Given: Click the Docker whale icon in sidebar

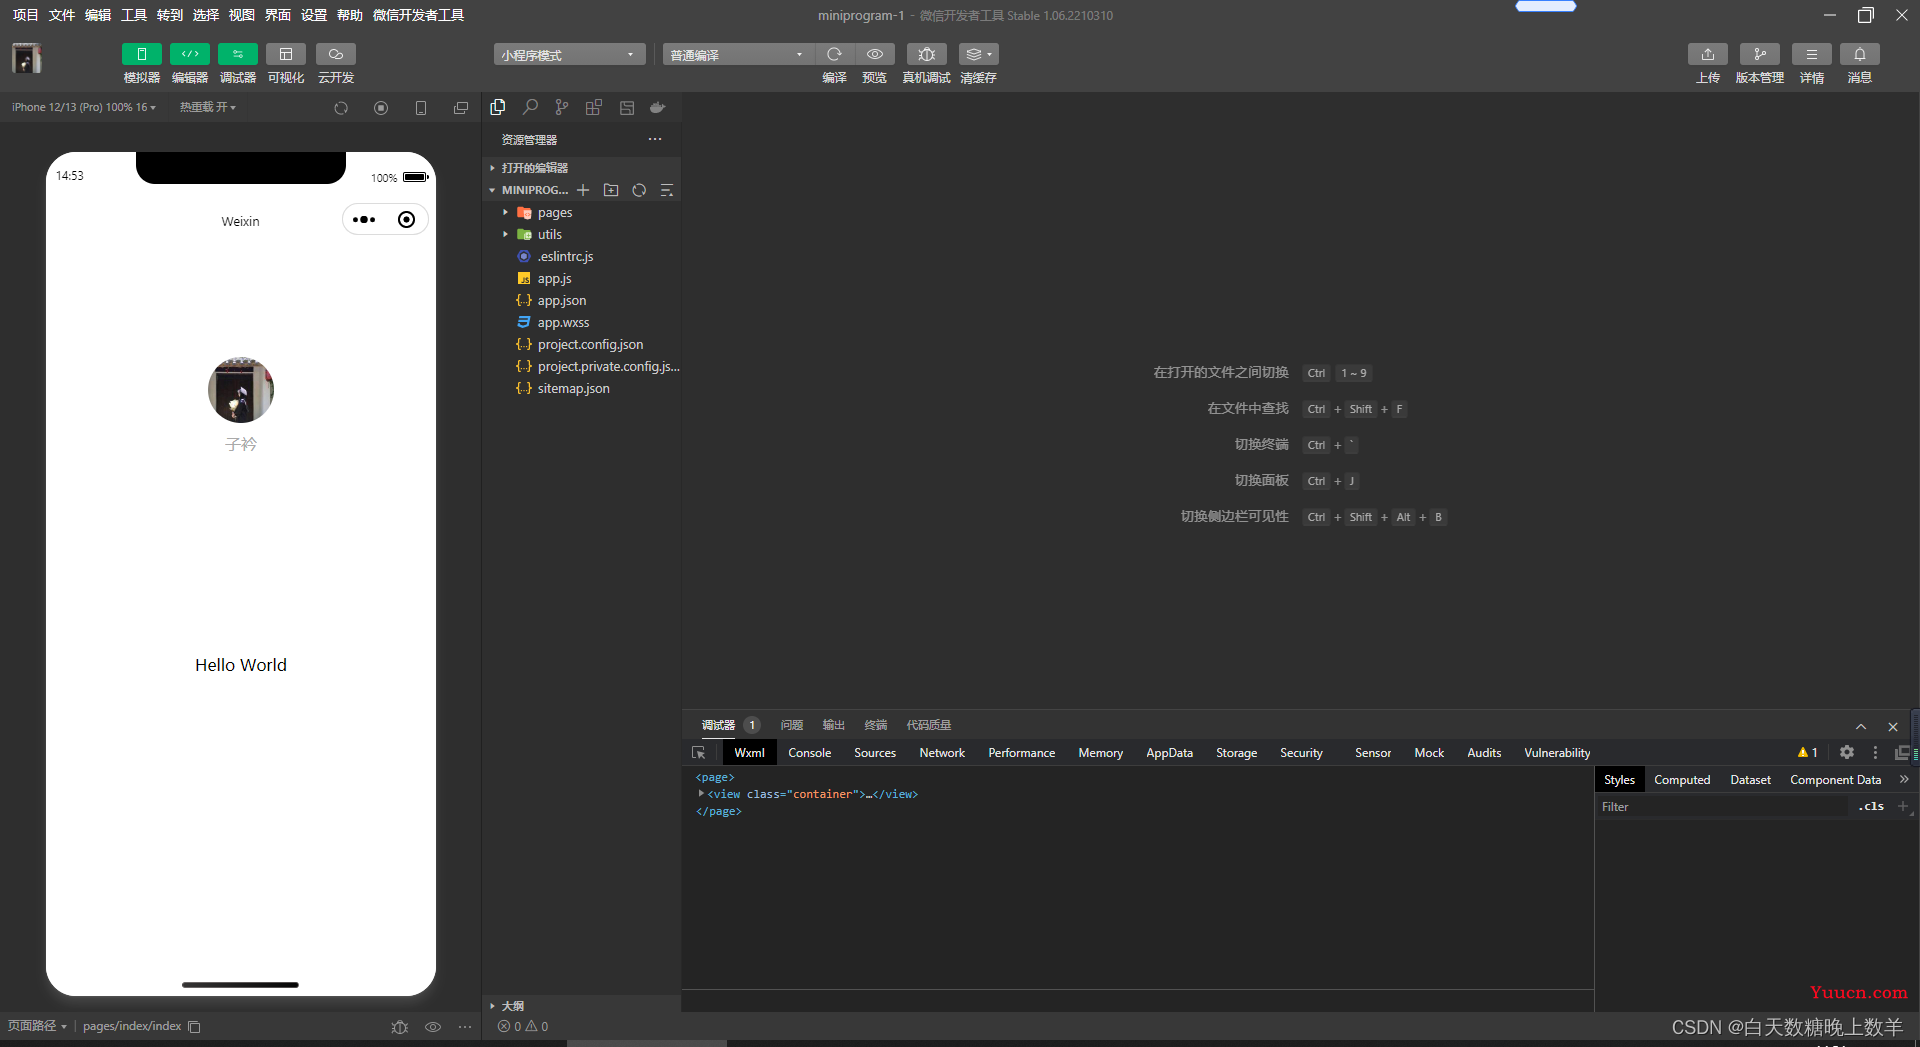Looking at the screenshot, I should coord(658,107).
